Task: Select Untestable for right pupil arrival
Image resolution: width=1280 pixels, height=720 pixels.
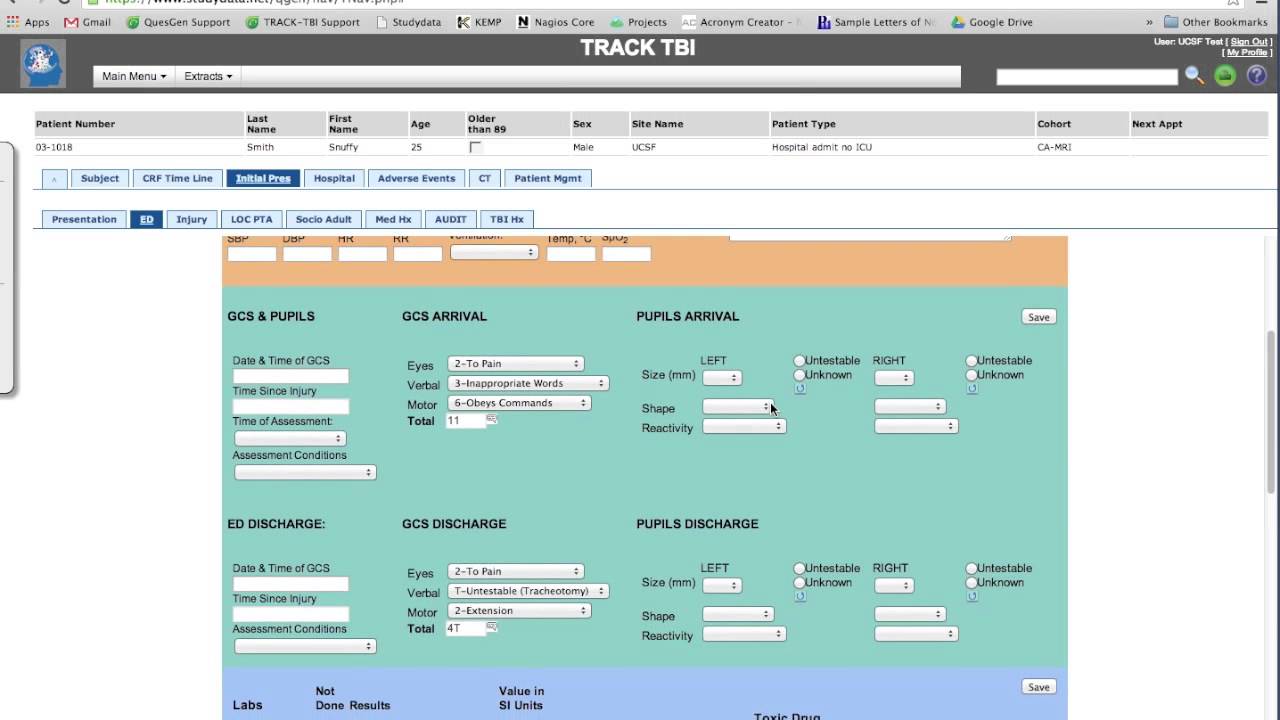Action: [971, 360]
